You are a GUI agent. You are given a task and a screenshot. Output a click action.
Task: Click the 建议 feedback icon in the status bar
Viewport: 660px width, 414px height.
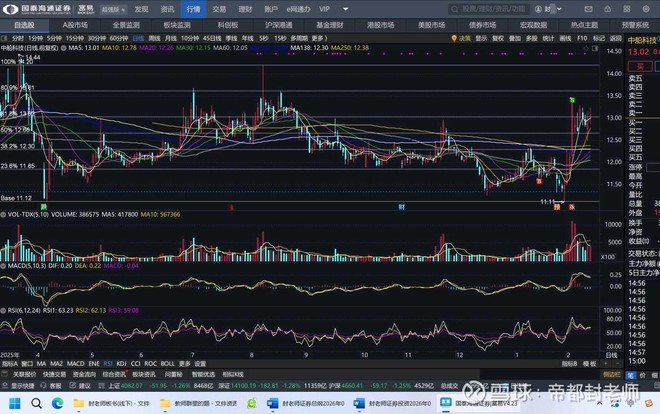pos(72,385)
